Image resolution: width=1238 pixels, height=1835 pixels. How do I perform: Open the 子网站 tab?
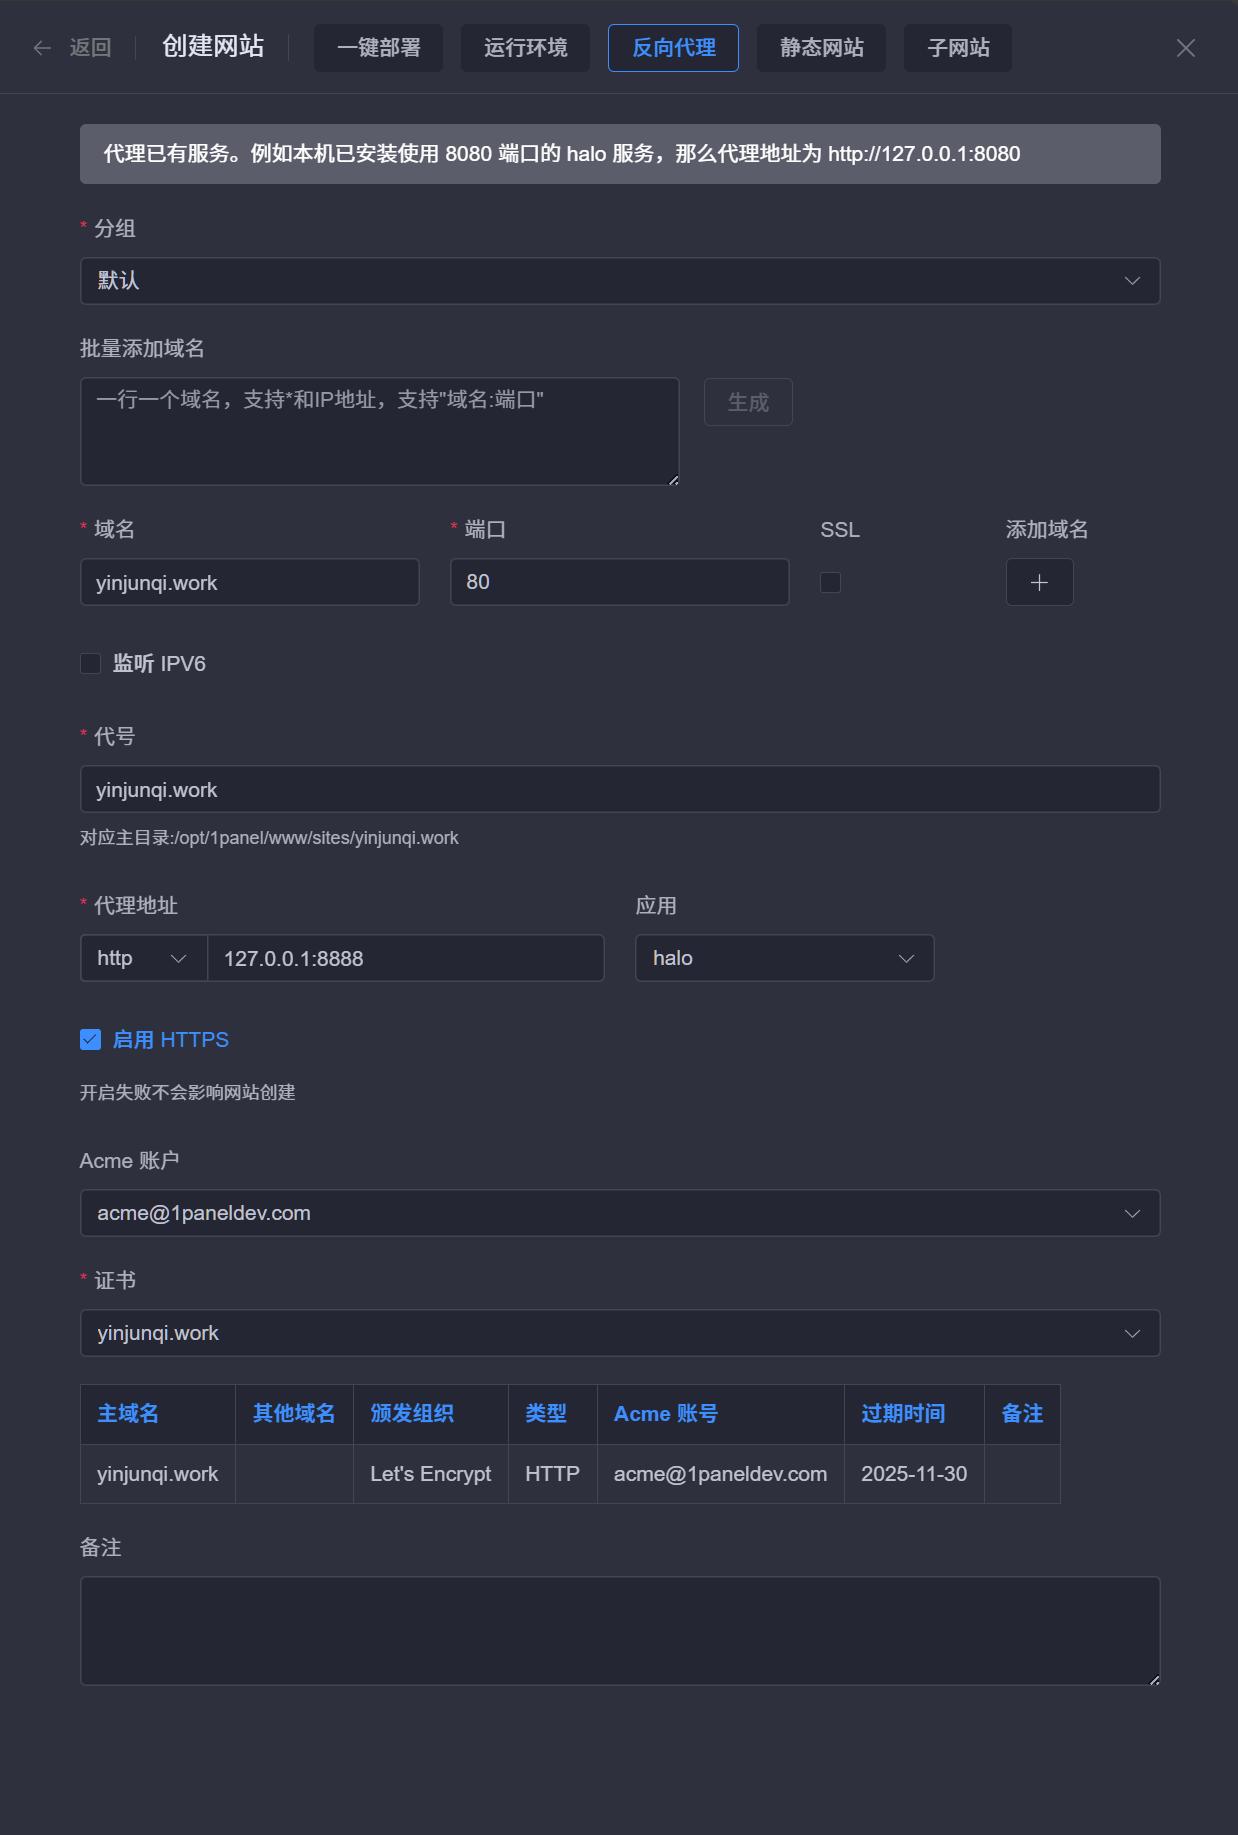coord(958,48)
